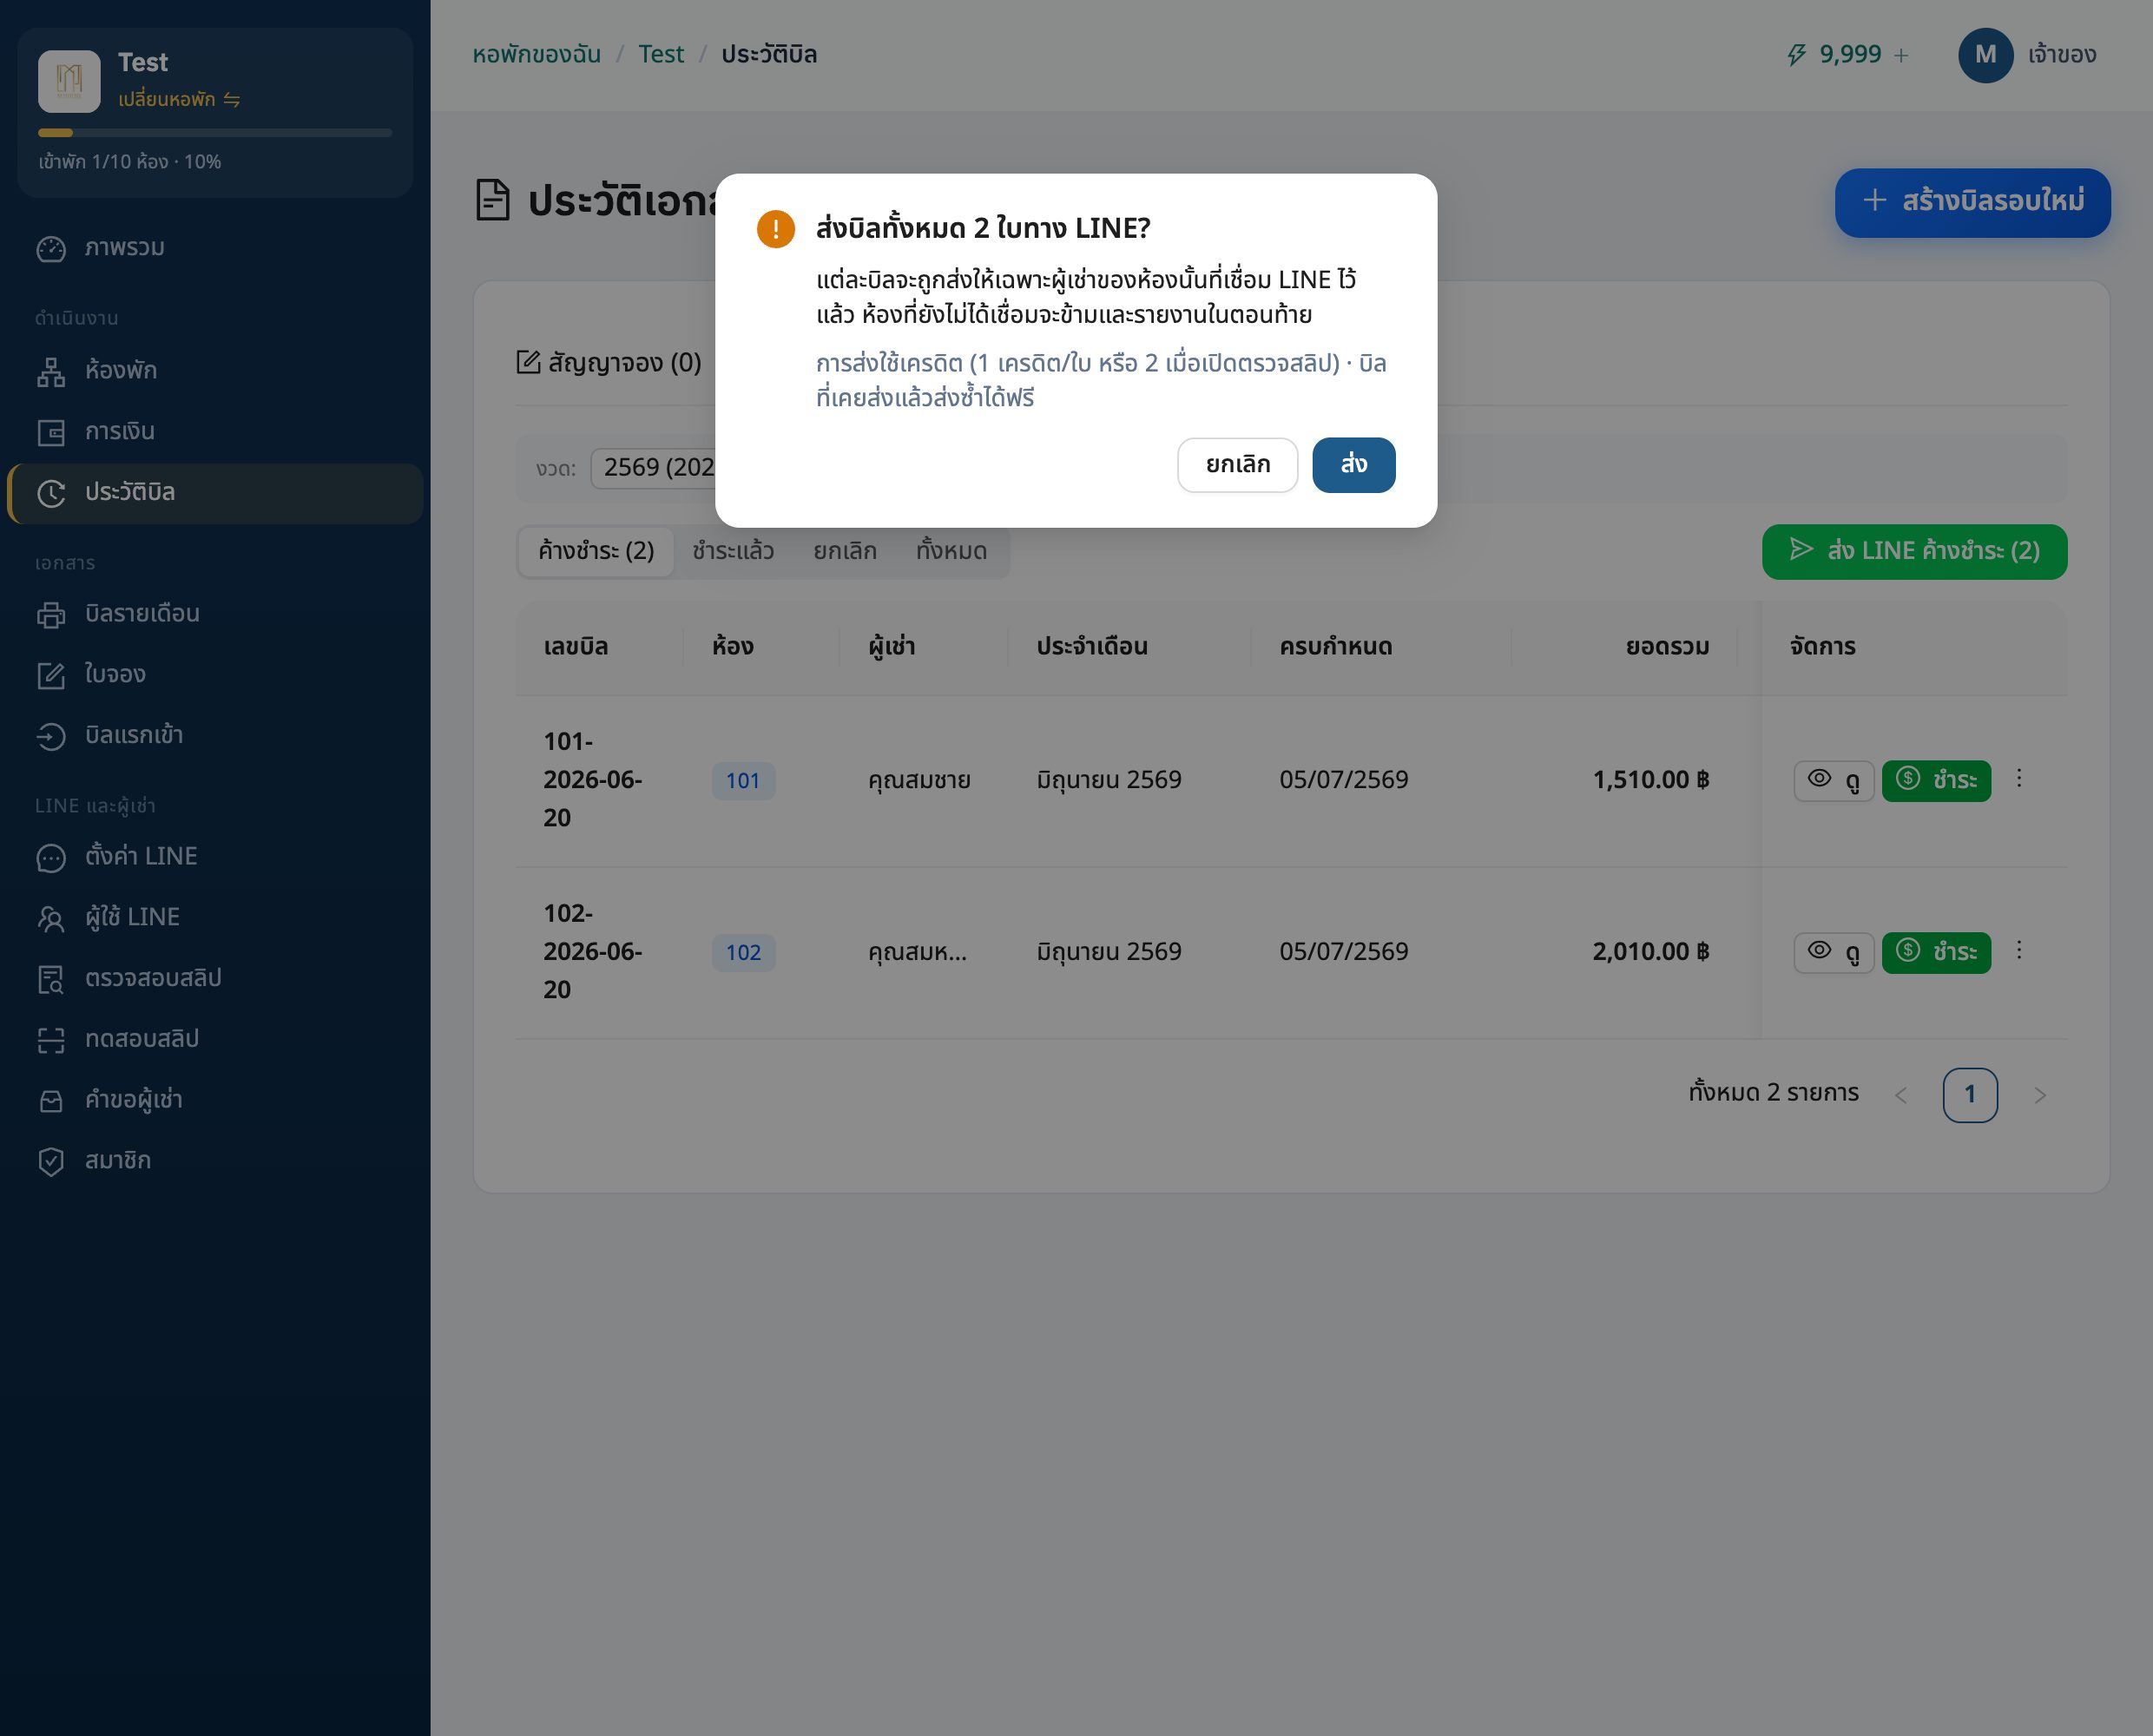The image size is (2153, 1736).
Task: Open more options for bill 102-2026-06-20
Action: click(2018, 951)
